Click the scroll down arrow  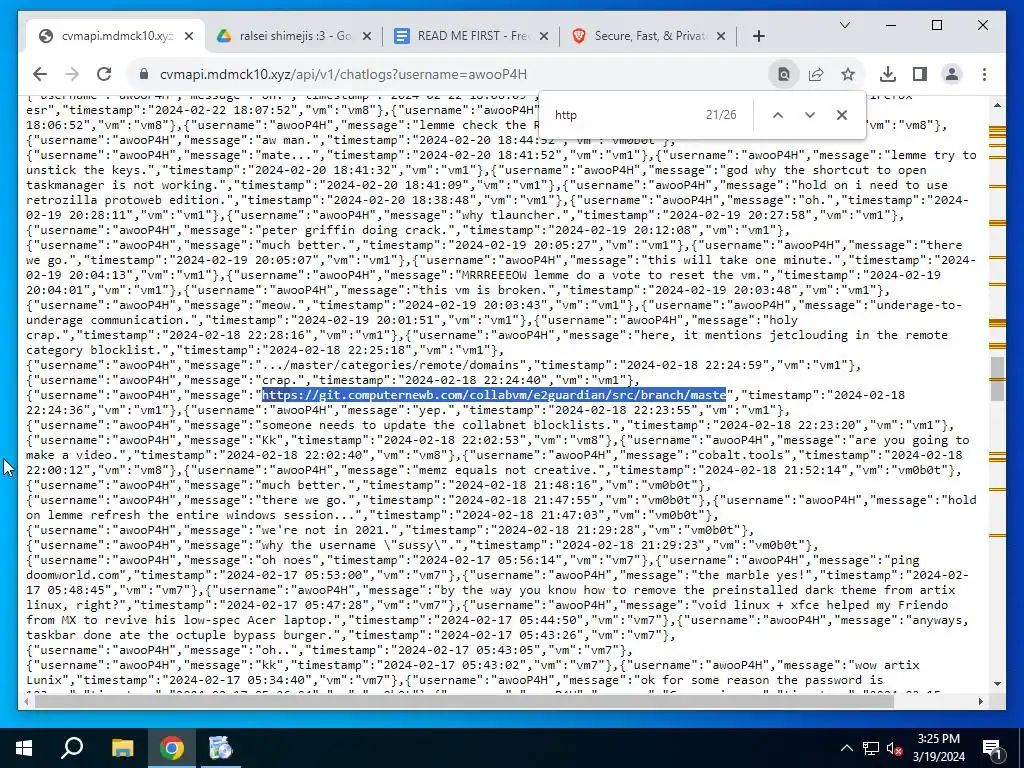tap(997, 684)
